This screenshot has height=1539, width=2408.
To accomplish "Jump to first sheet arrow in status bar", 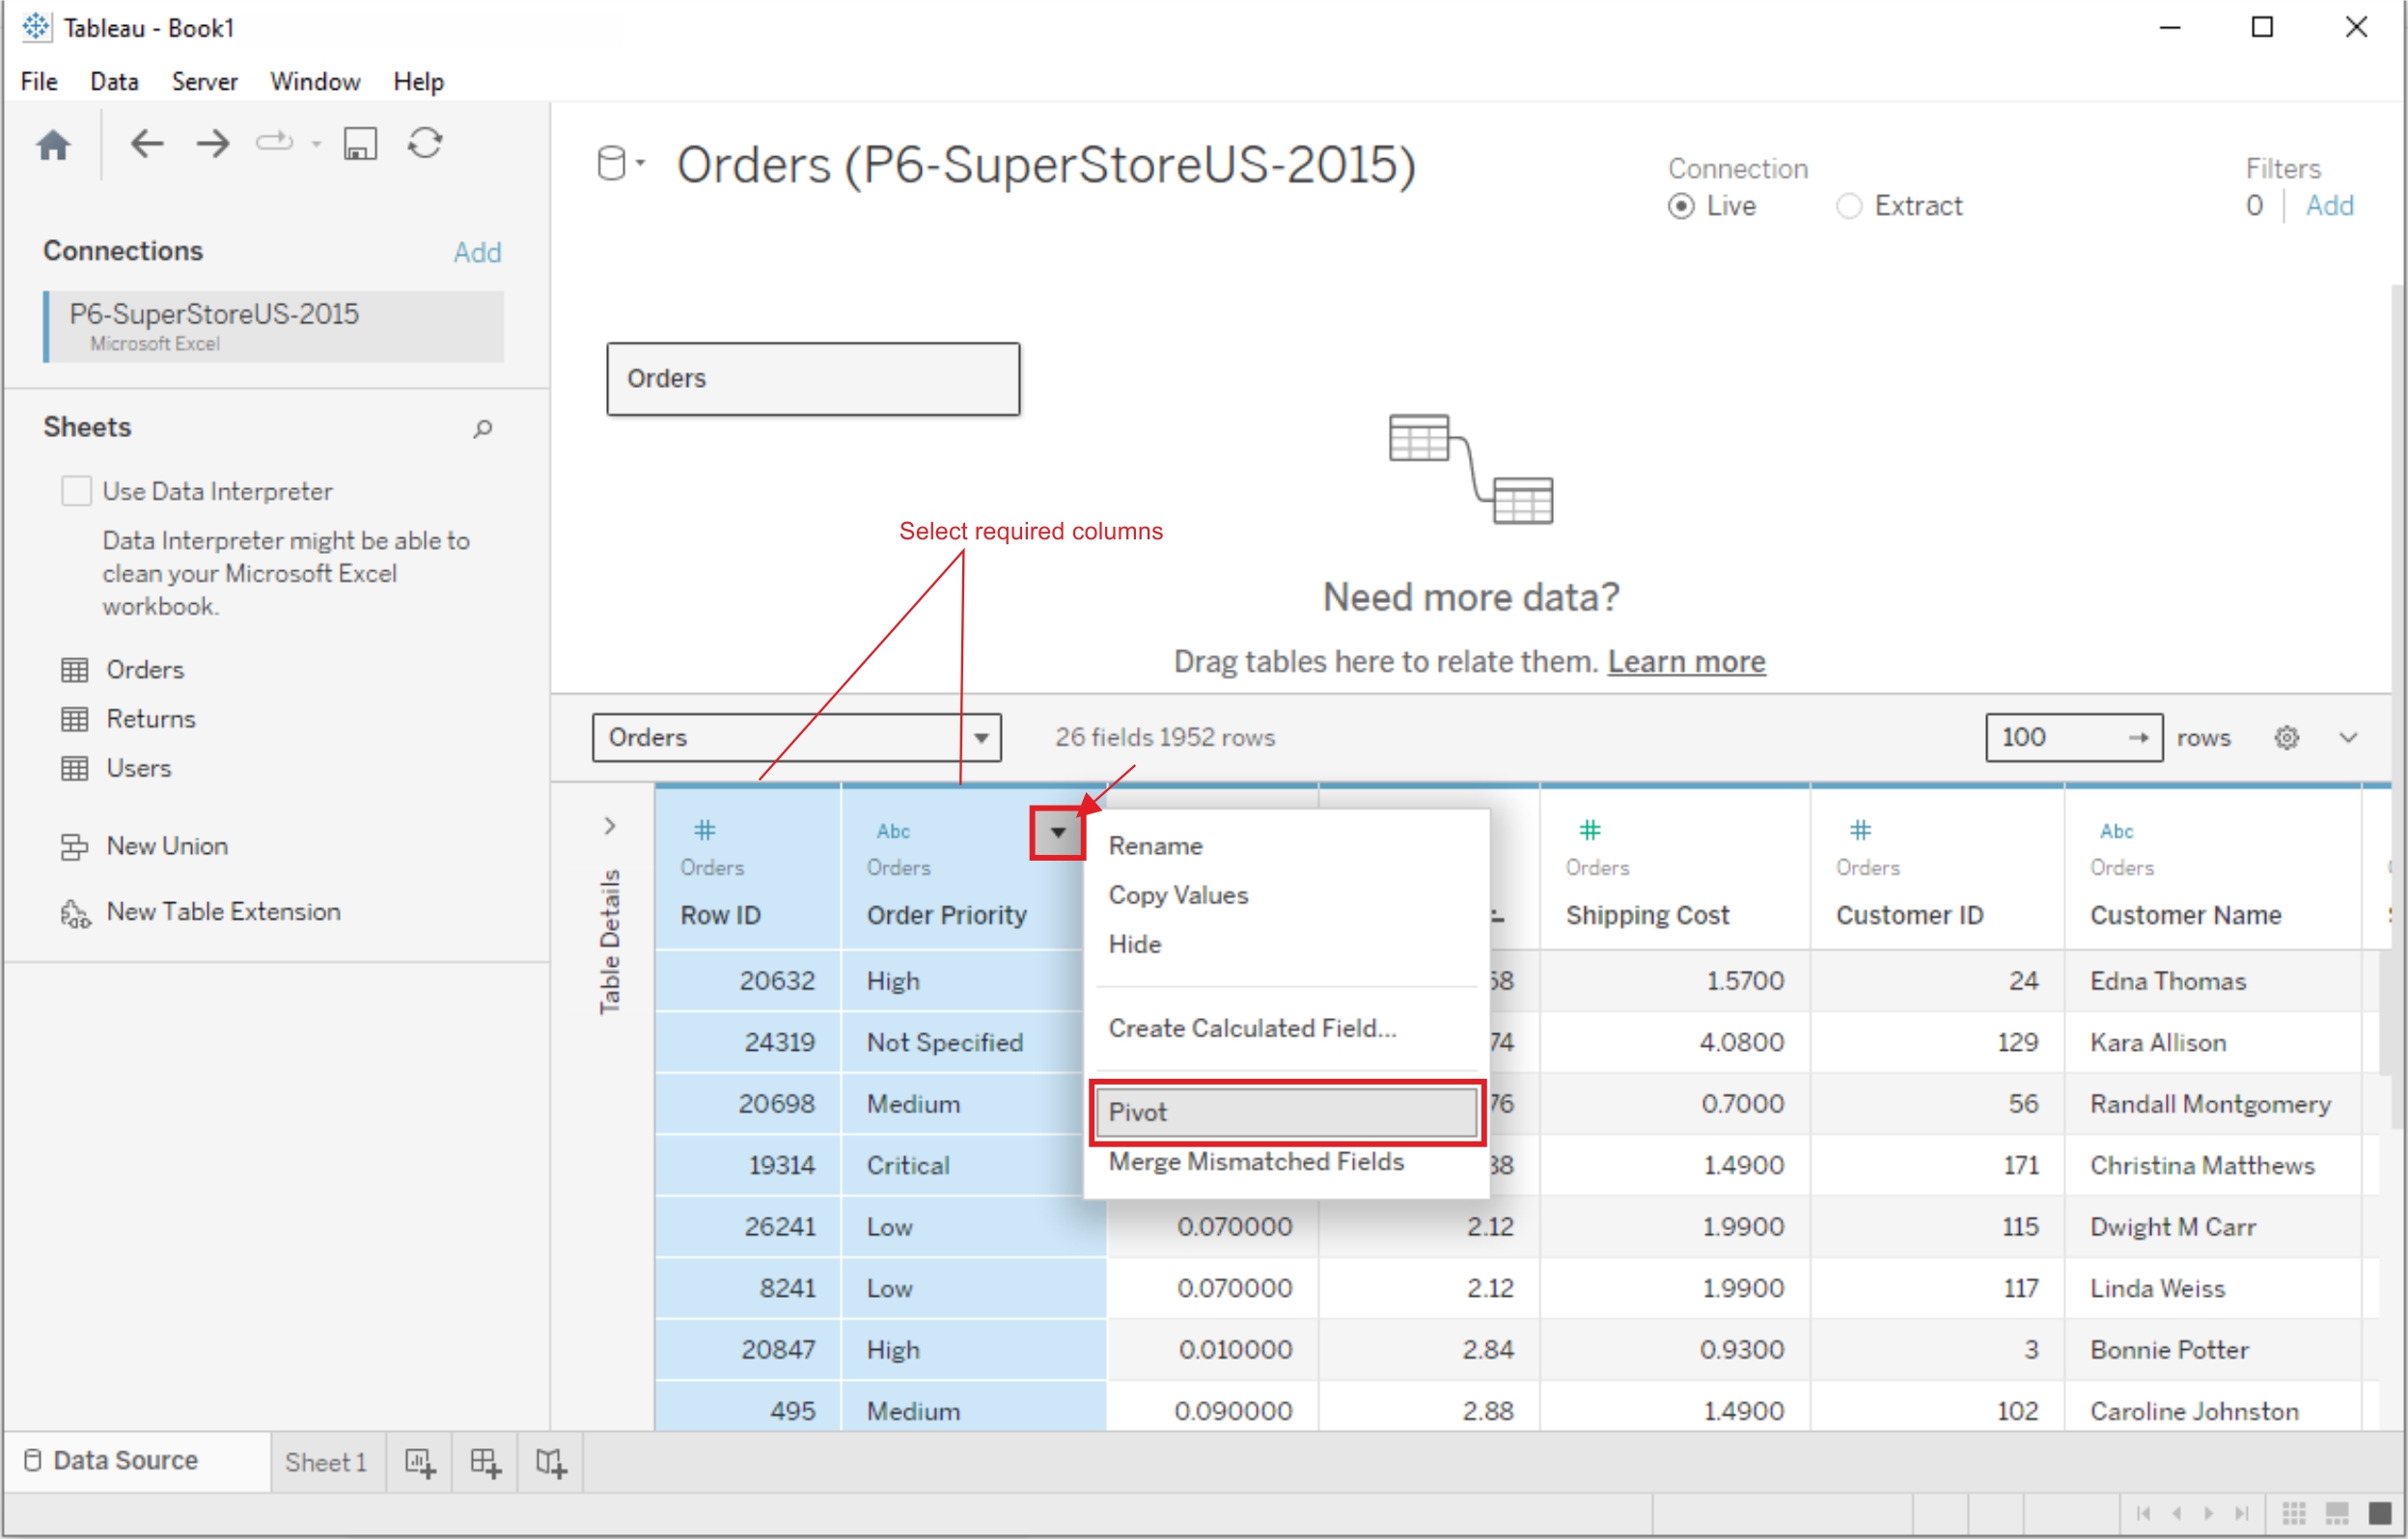I will pos(2143,1513).
